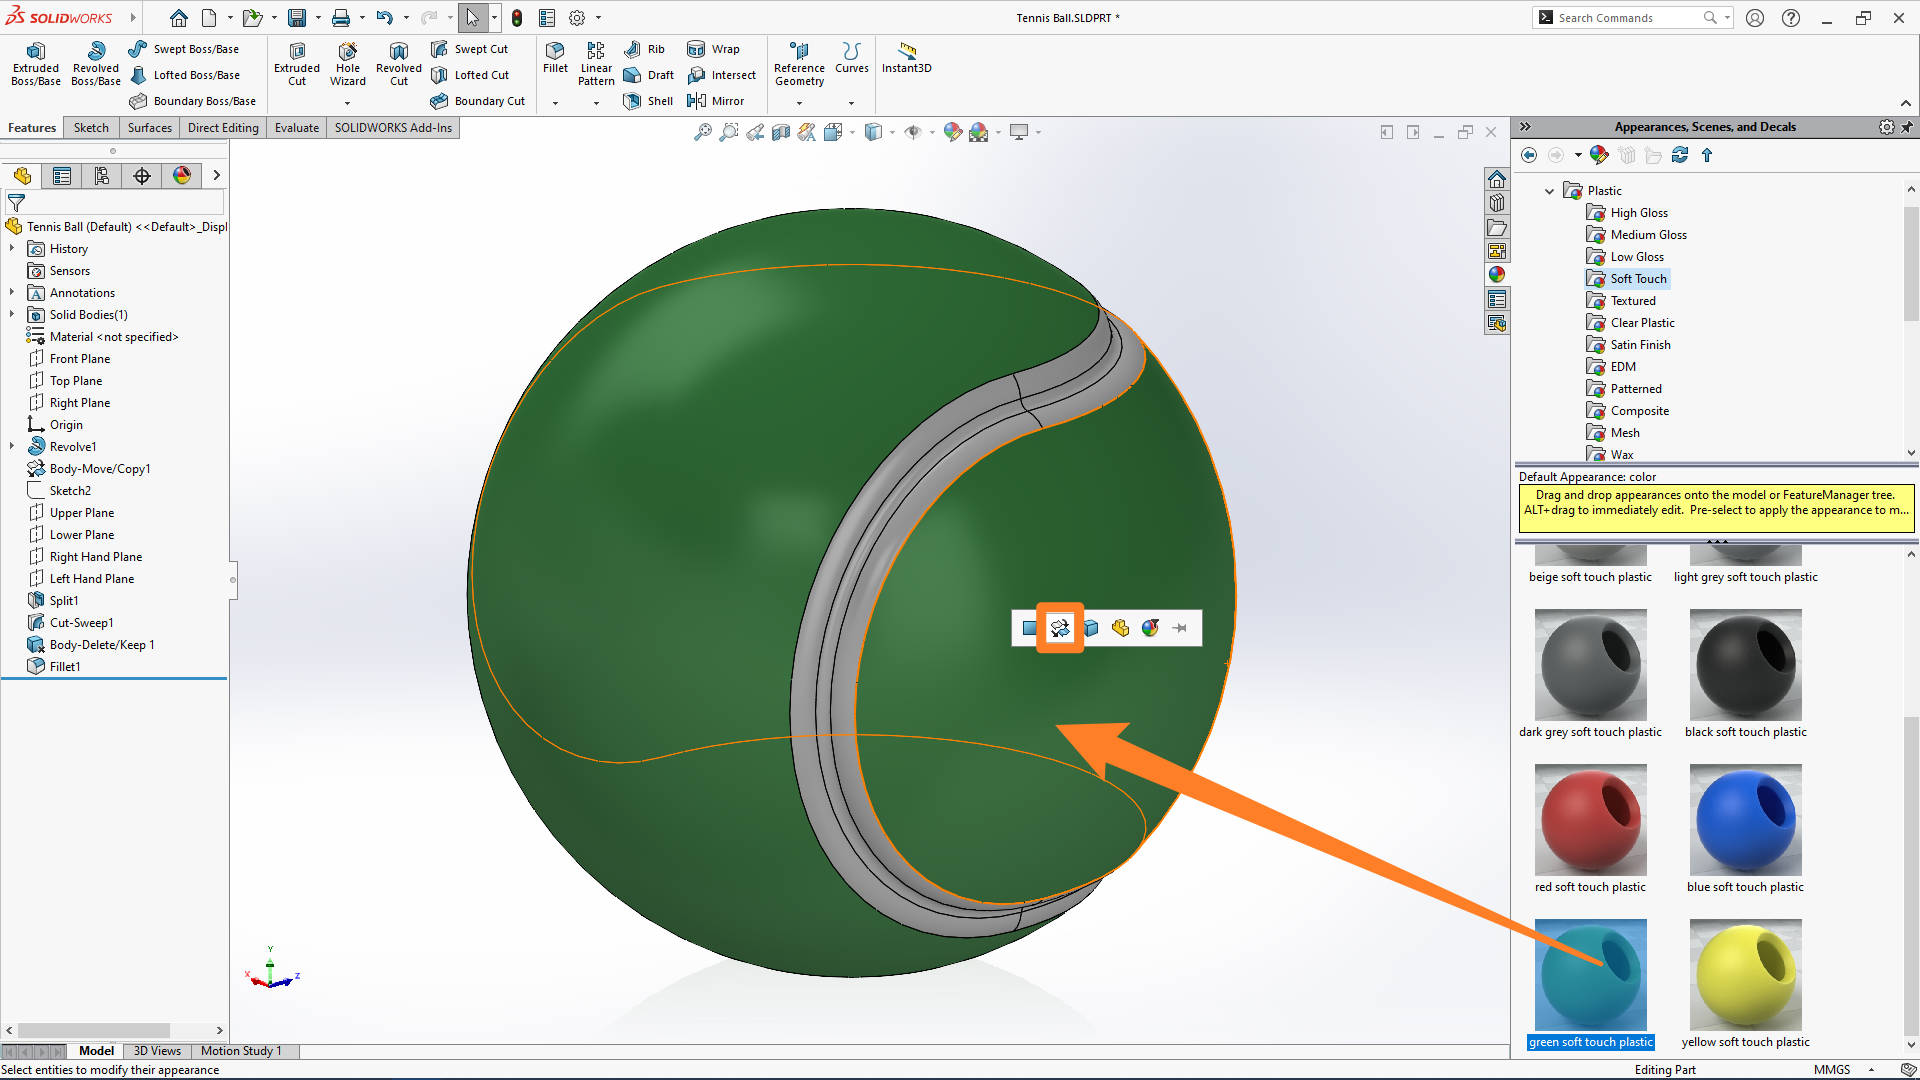Click the Shell tool
The image size is (1920, 1080).
tap(648, 100)
